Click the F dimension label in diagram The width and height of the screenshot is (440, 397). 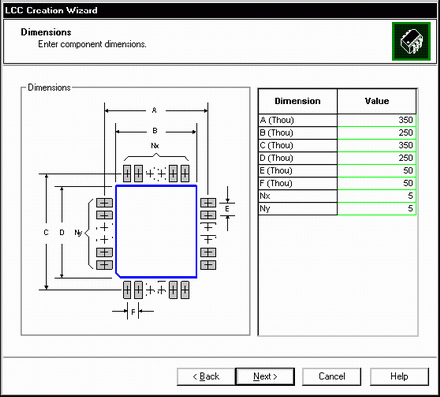pos(133,312)
